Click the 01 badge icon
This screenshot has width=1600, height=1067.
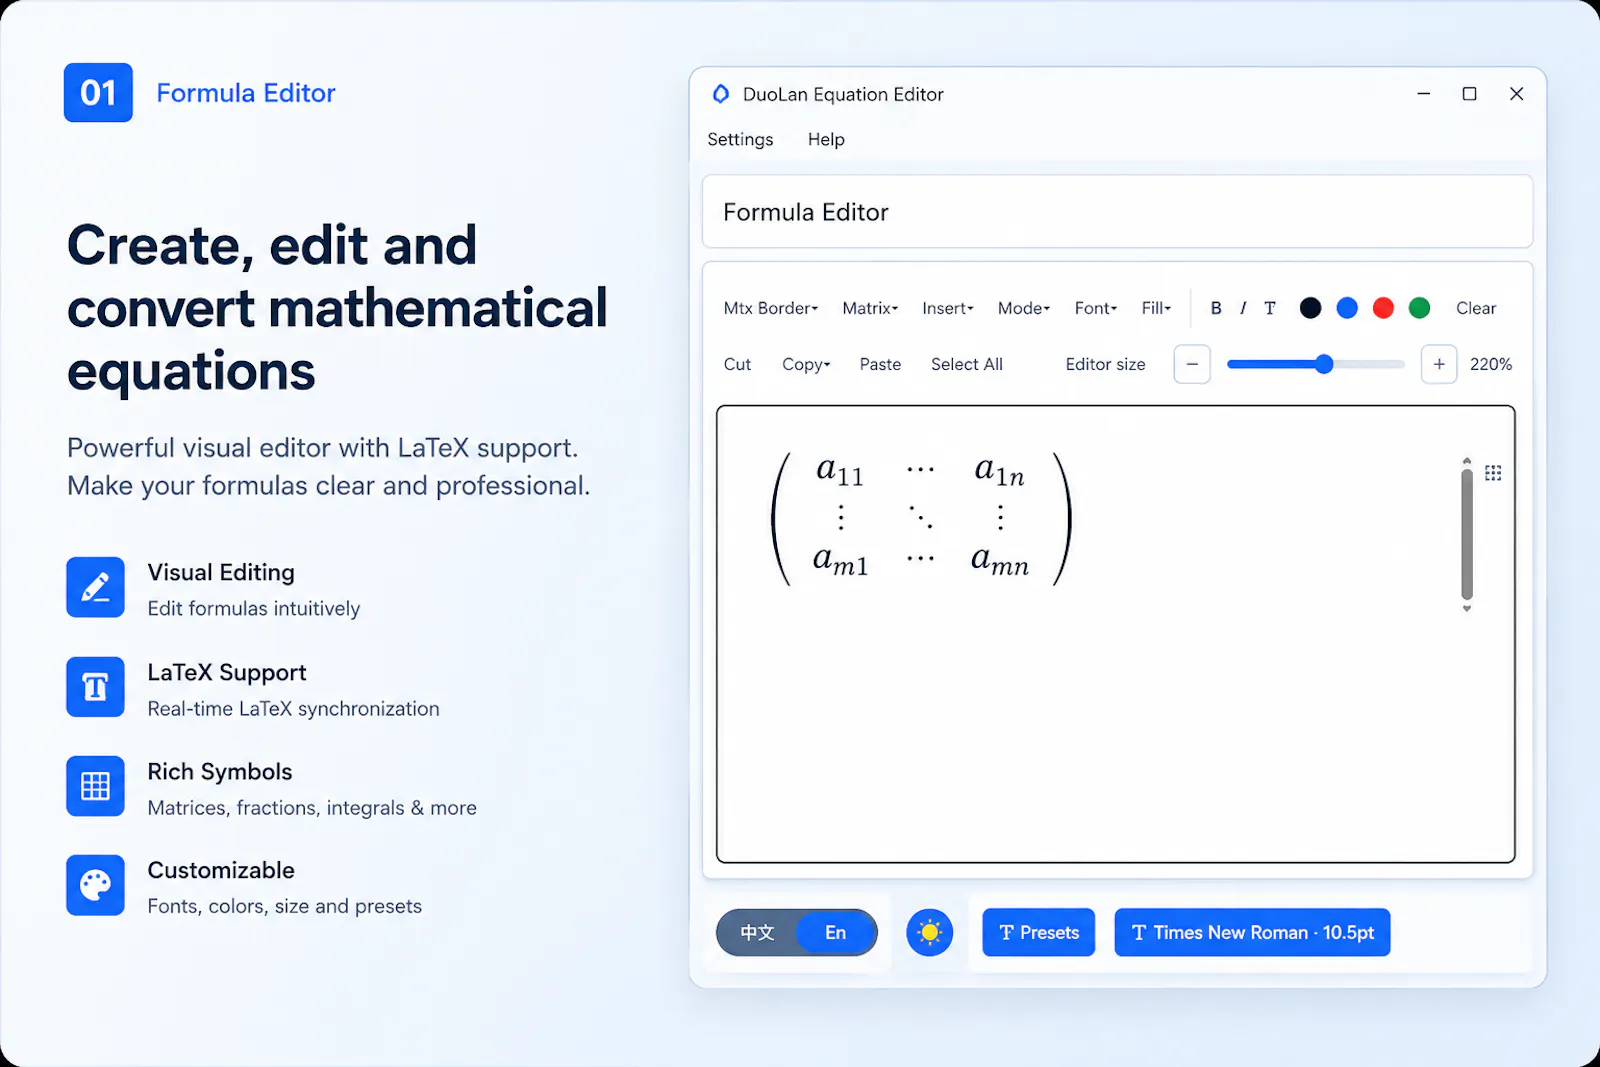point(98,93)
